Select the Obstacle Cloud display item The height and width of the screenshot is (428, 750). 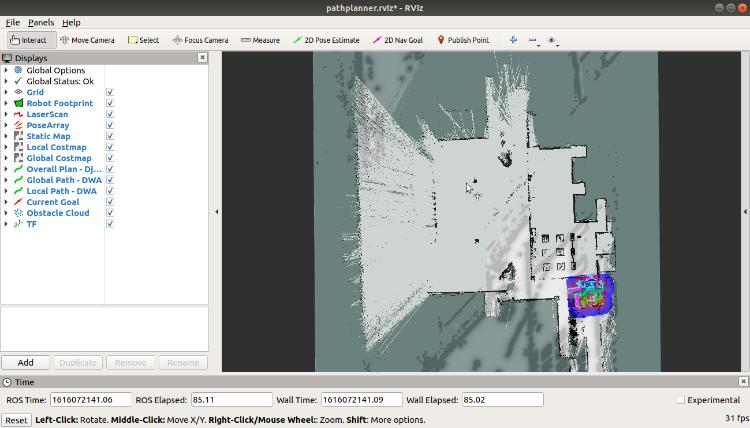tap(57, 213)
